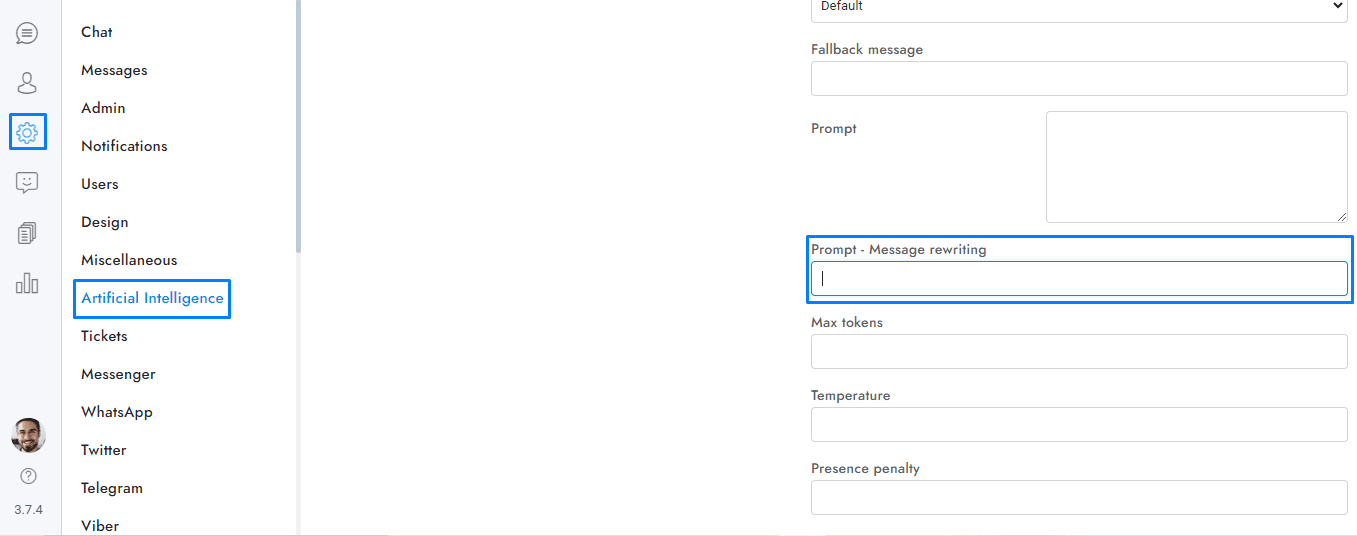
Task: Open the Tickets settings section
Action: [104, 336]
